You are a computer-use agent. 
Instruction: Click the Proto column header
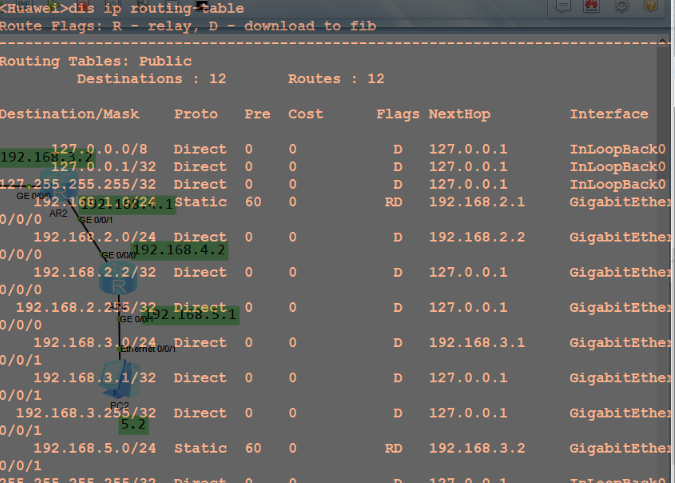pos(196,115)
